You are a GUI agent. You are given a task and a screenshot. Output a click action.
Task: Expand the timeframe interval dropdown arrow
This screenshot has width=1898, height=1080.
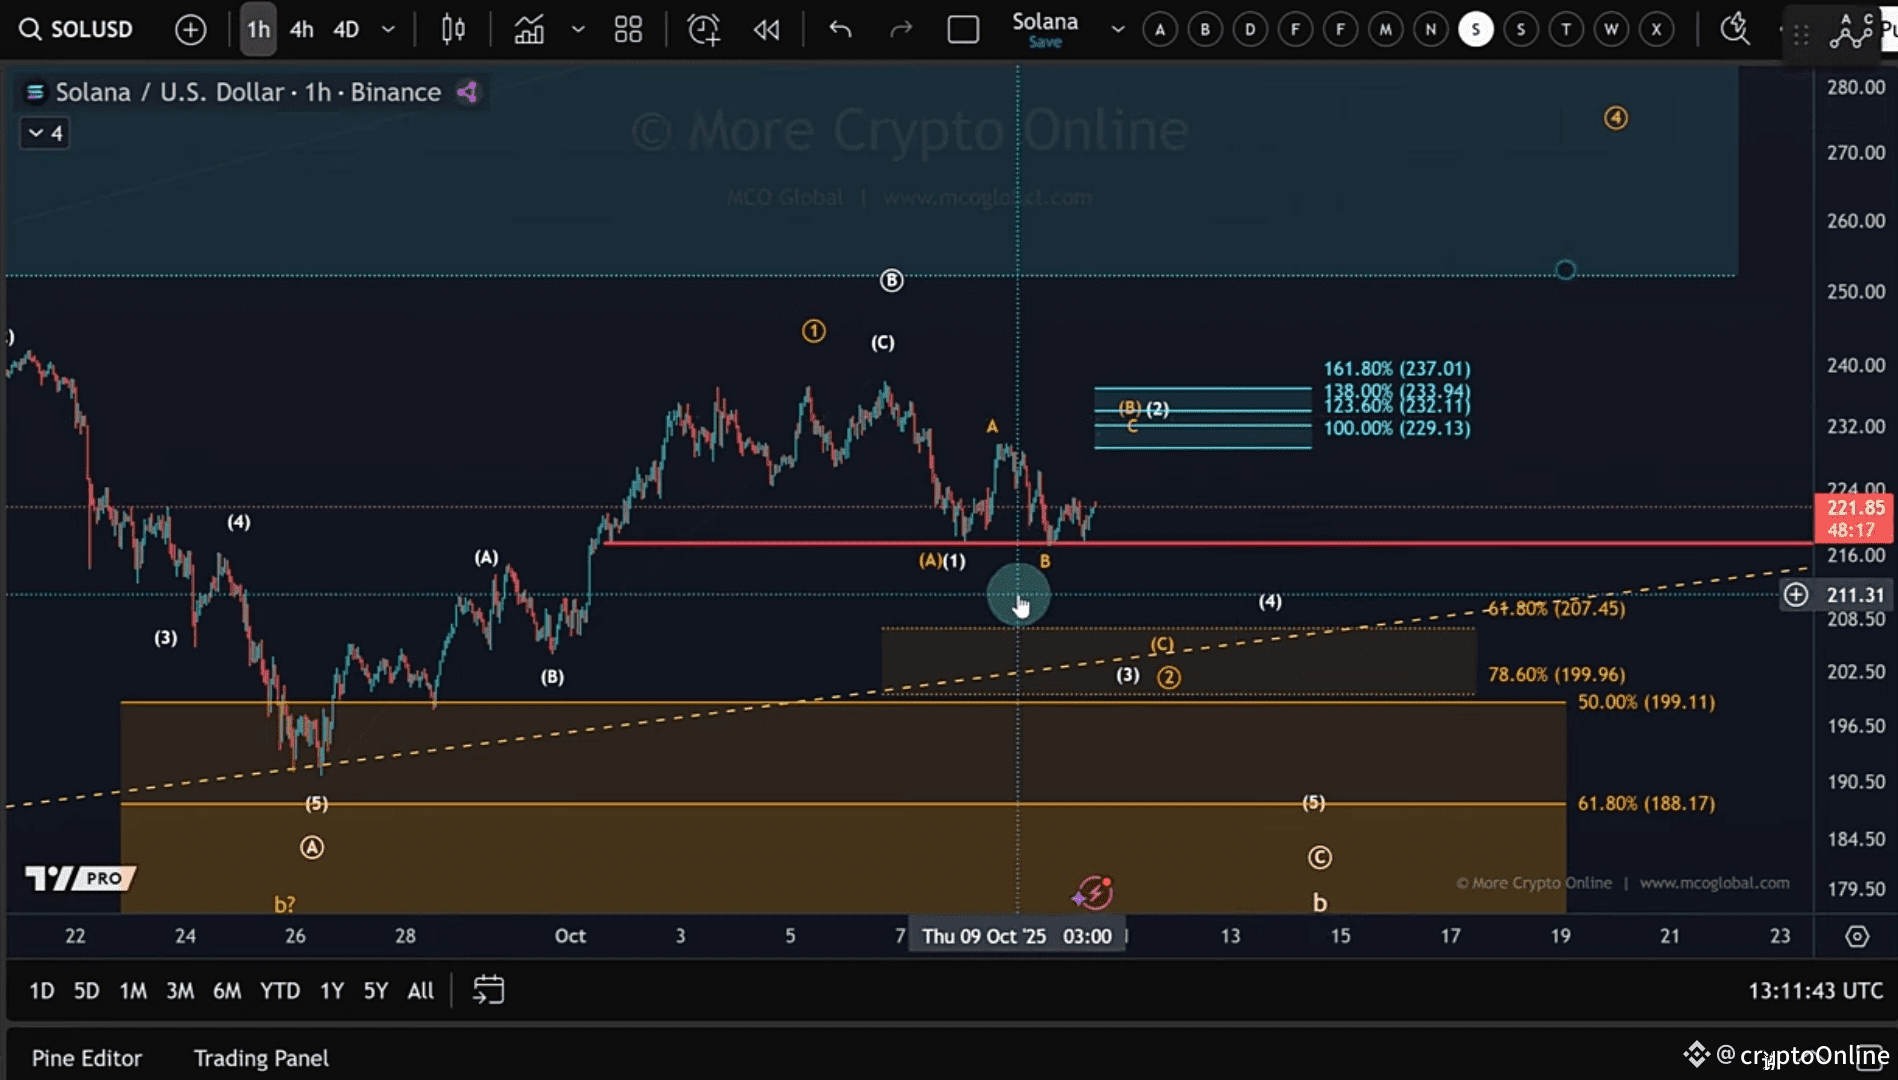point(388,30)
